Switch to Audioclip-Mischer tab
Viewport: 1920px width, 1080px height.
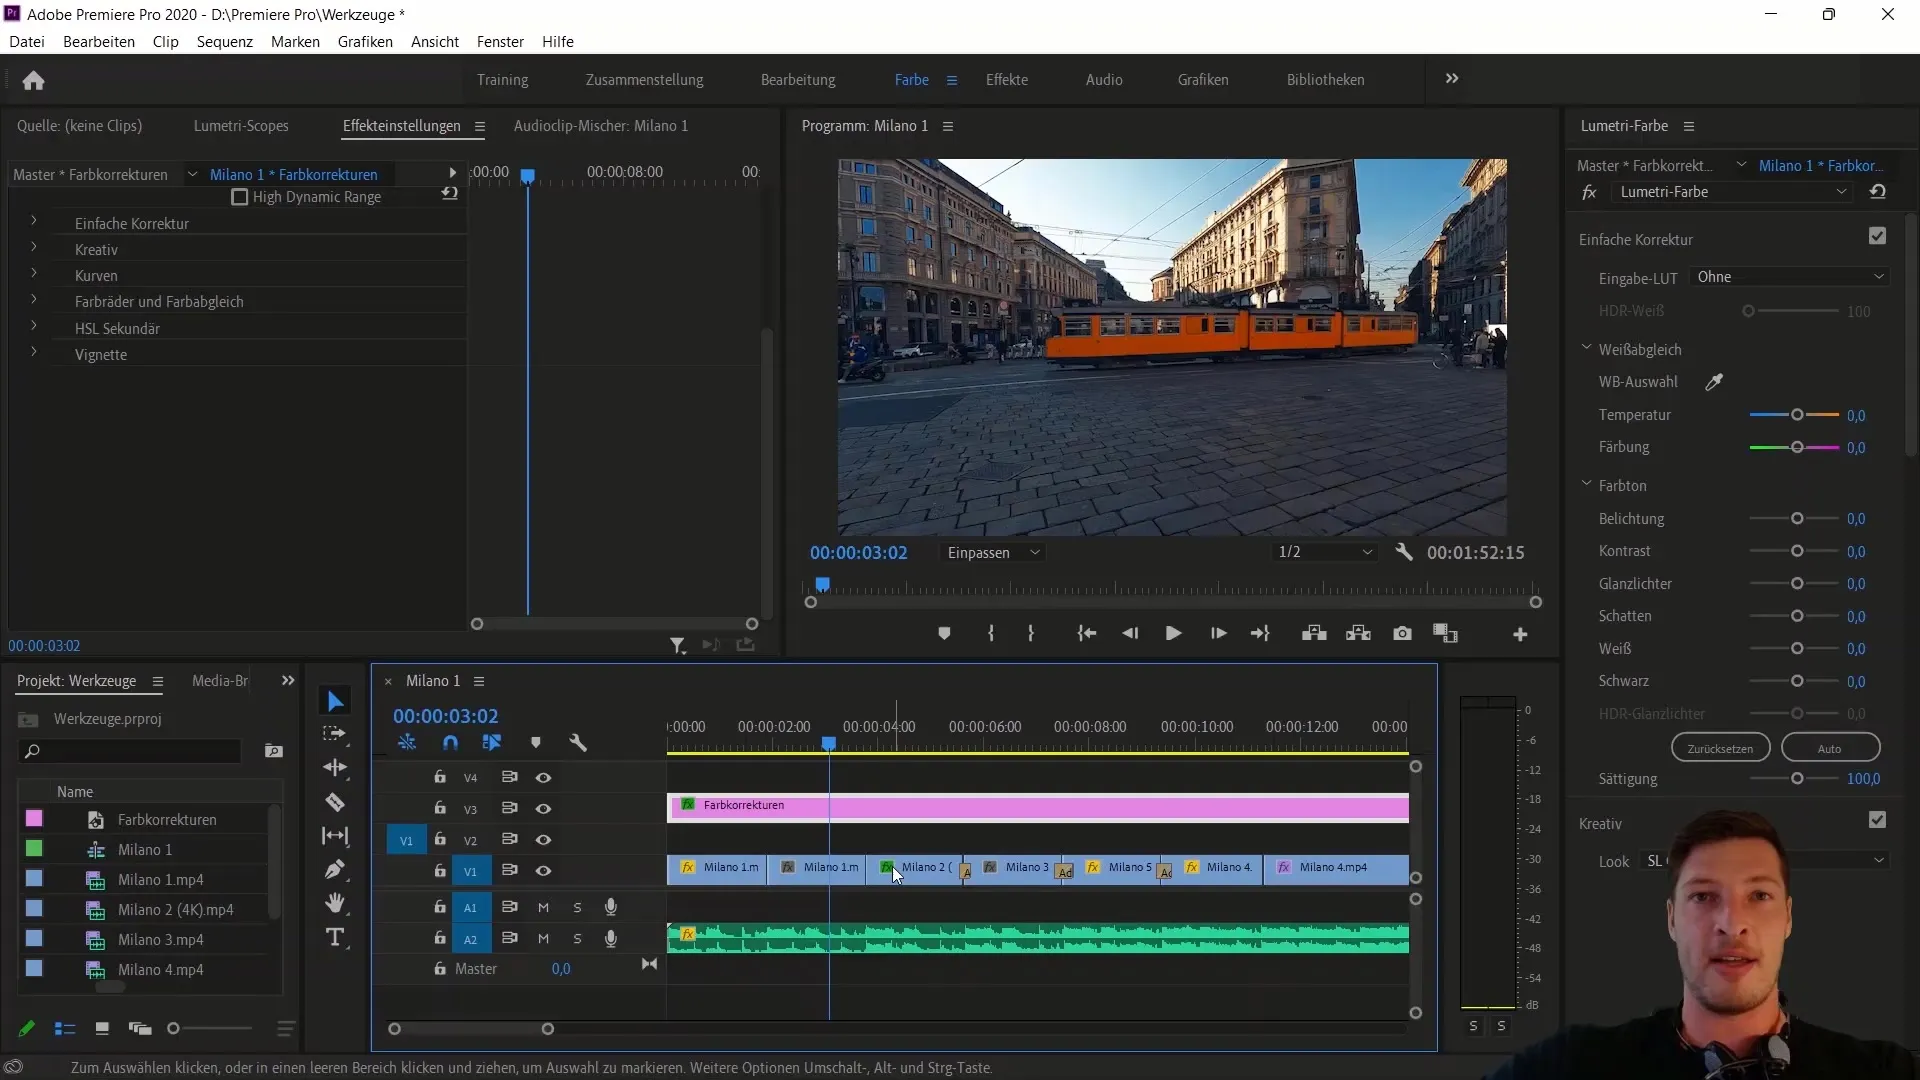[x=601, y=126]
